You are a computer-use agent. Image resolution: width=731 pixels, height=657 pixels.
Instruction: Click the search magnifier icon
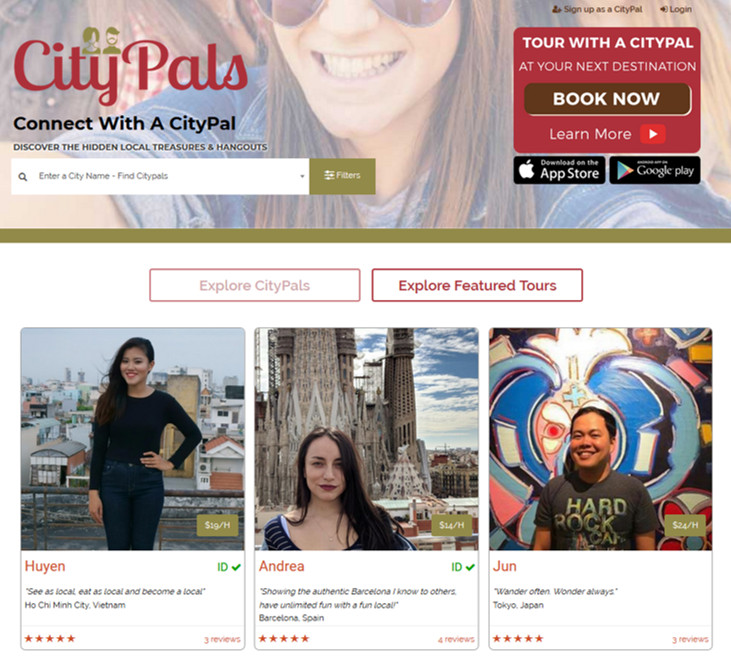click(x=22, y=177)
